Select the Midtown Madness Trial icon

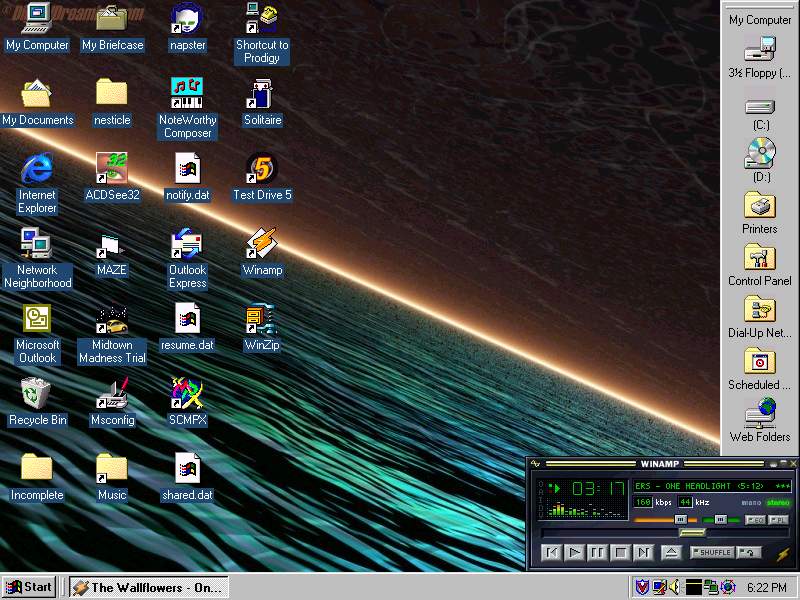[x=112, y=320]
